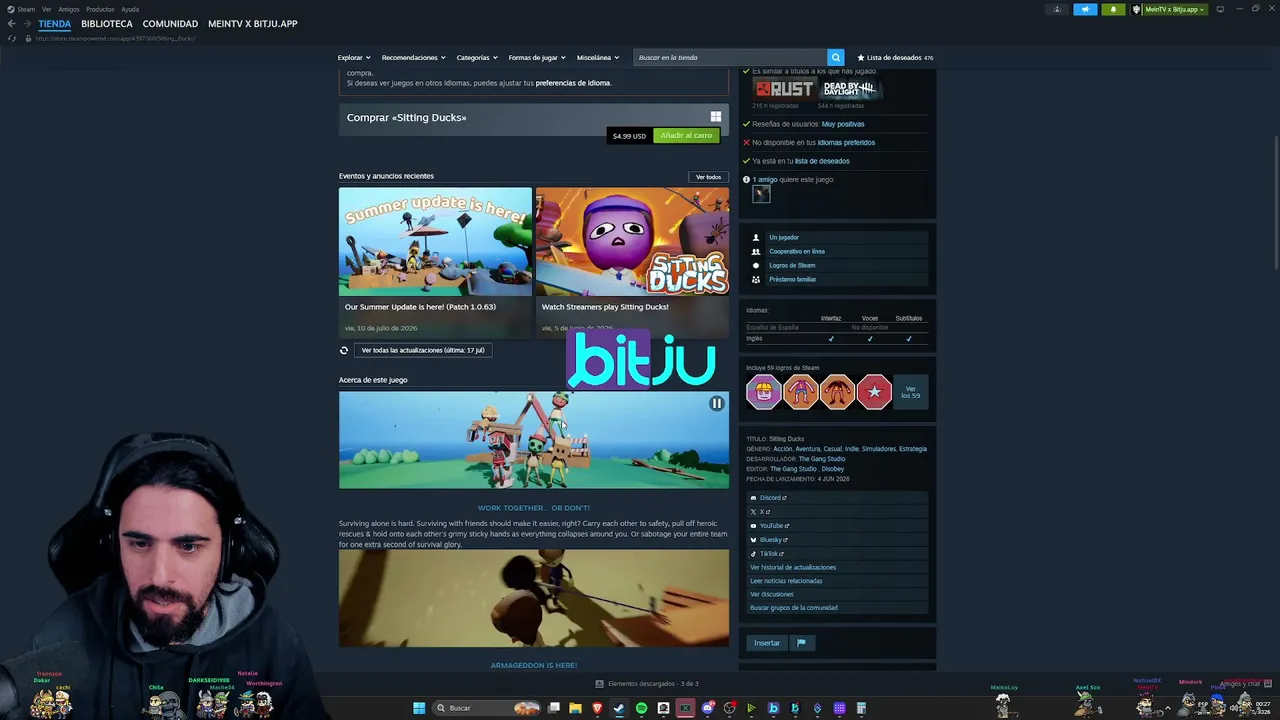Expand the Formas de jugar dropdown
Image resolution: width=1280 pixels, height=720 pixels.
[537, 57]
